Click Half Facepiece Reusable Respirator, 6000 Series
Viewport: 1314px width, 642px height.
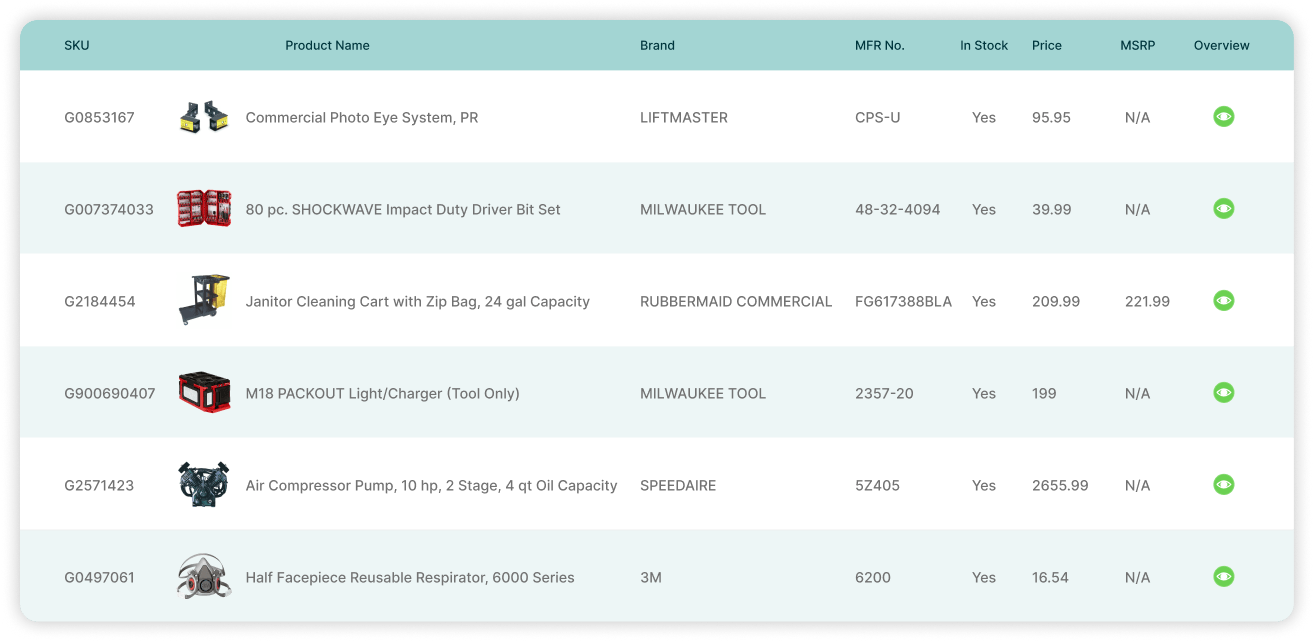point(410,577)
